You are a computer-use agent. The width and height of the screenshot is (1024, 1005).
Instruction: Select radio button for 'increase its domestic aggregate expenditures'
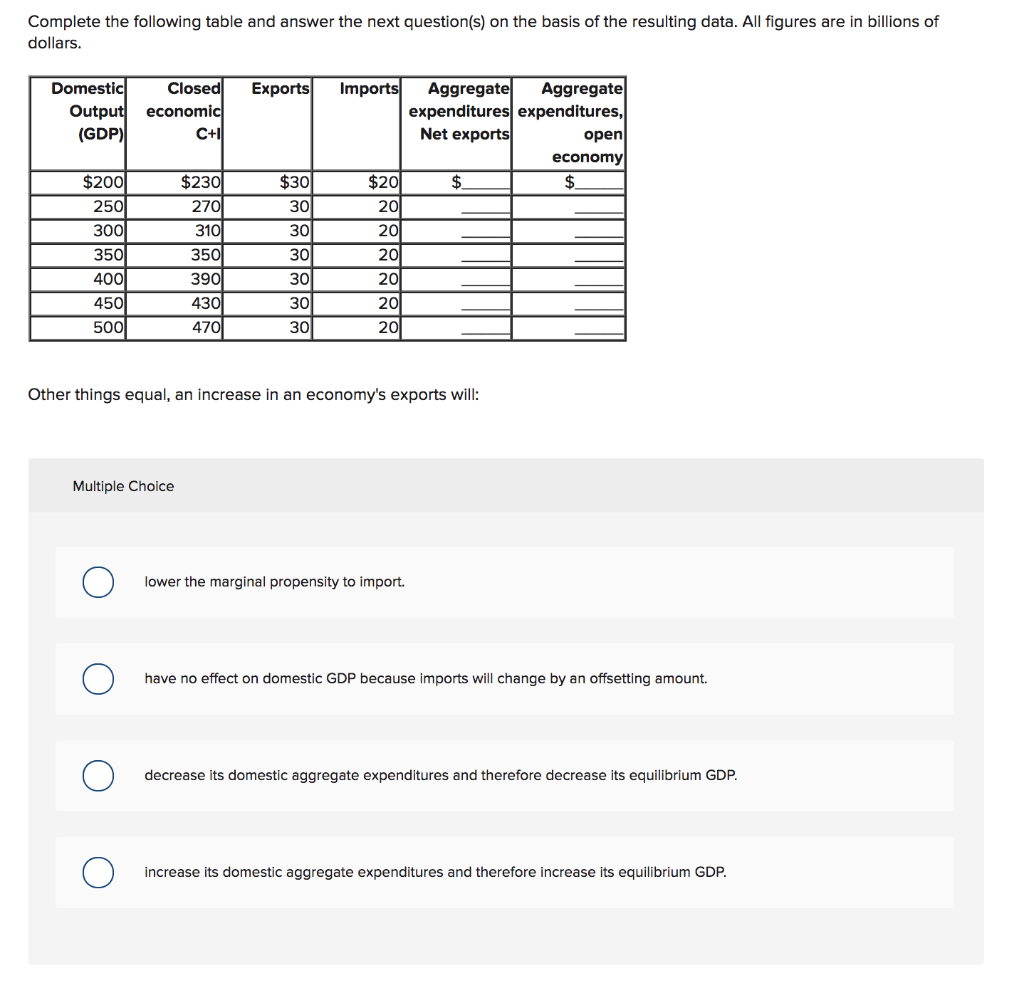(97, 873)
